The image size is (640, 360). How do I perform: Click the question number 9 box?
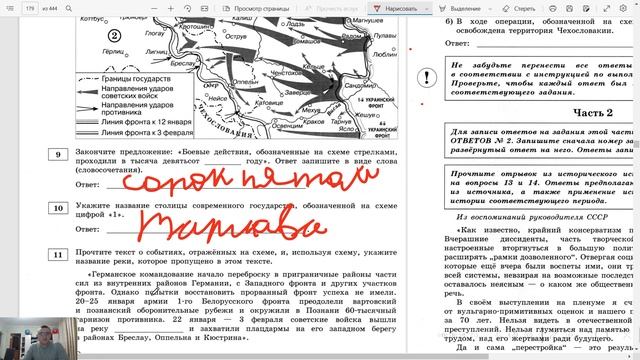pos(58,154)
